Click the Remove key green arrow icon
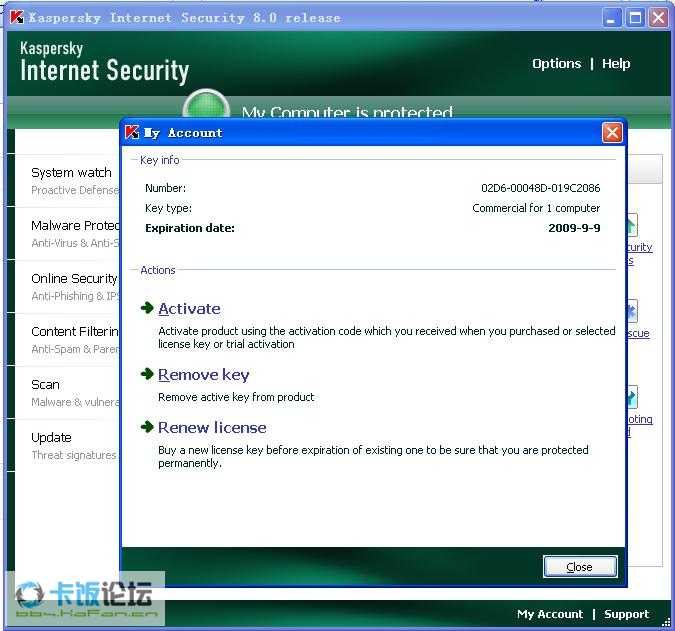The width and height of the screenshot is (675, 631). pyautogui.click(x=147, y=374)
